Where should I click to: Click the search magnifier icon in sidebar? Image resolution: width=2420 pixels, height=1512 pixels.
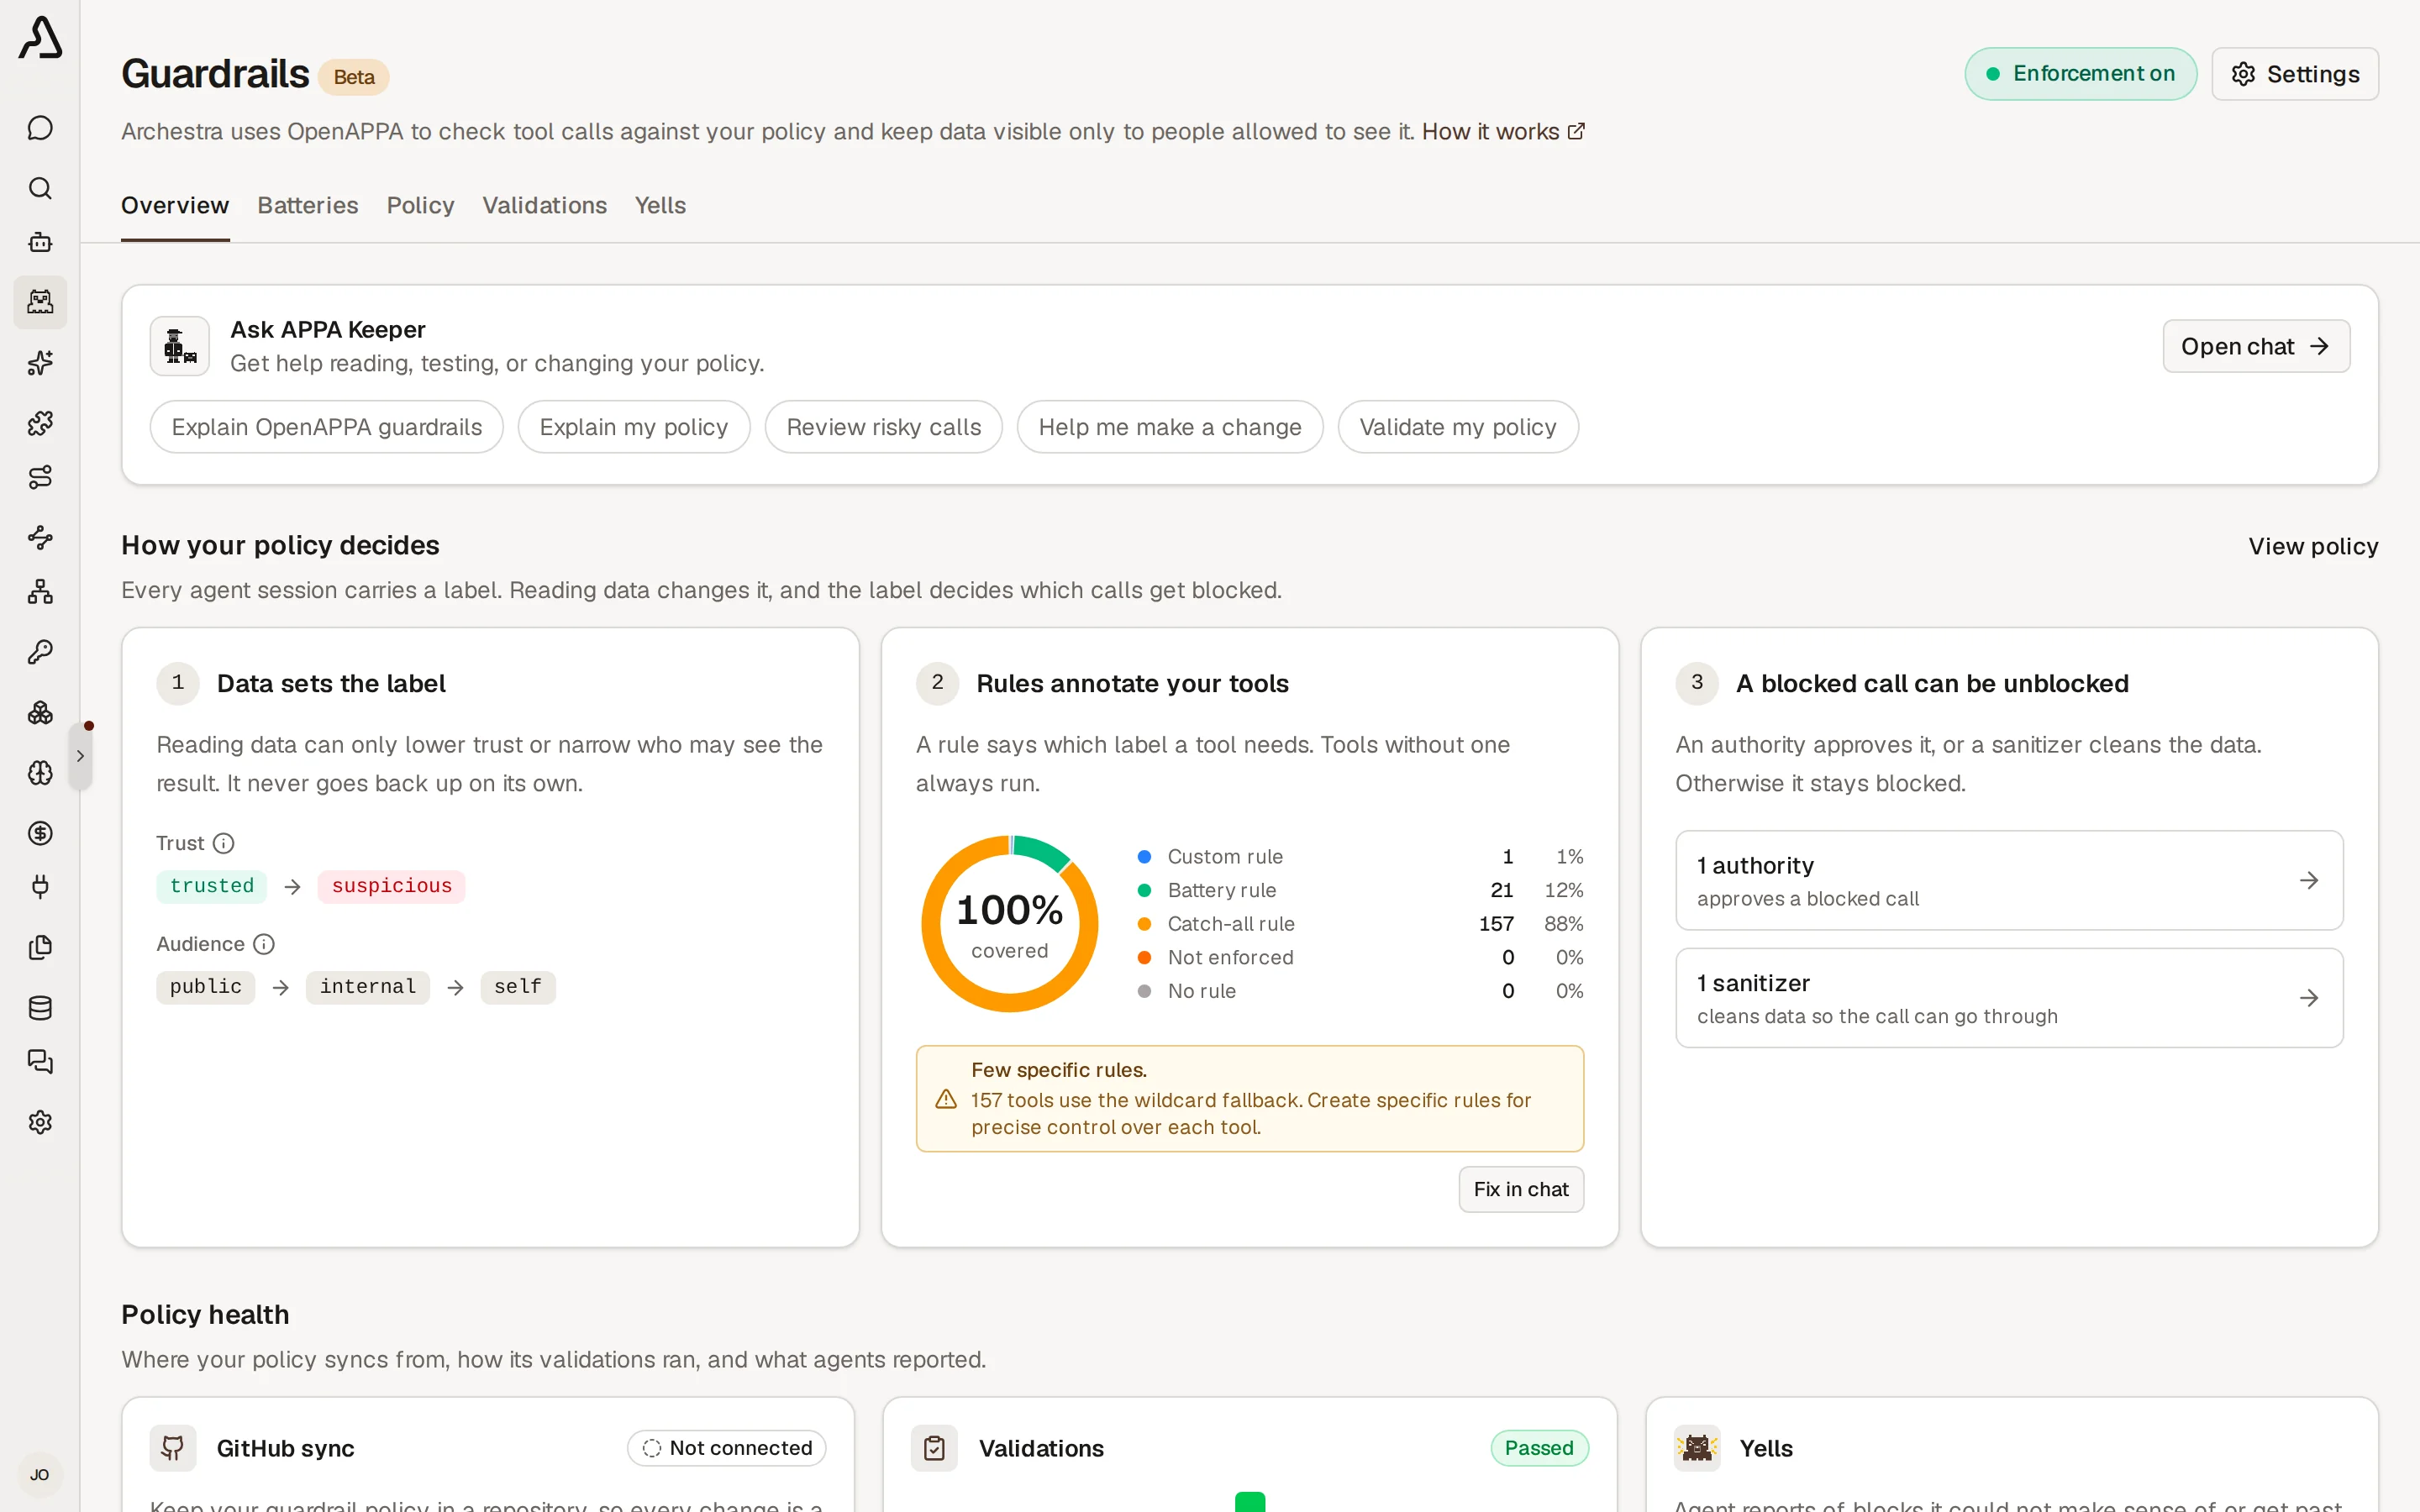coord(40,188)
